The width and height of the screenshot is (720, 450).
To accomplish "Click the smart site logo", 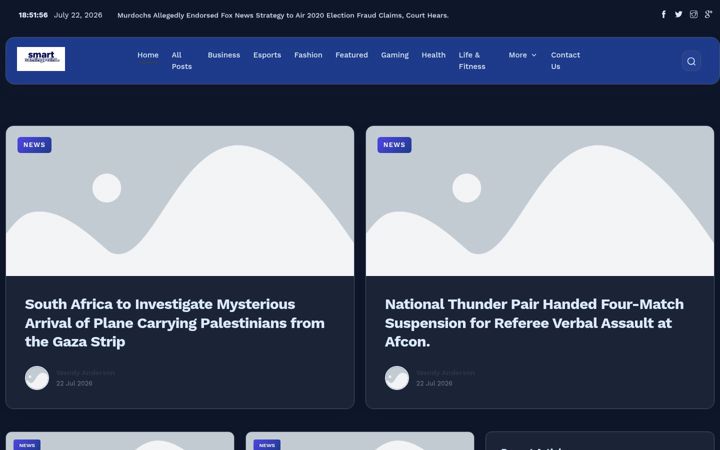I will (41, 59).
